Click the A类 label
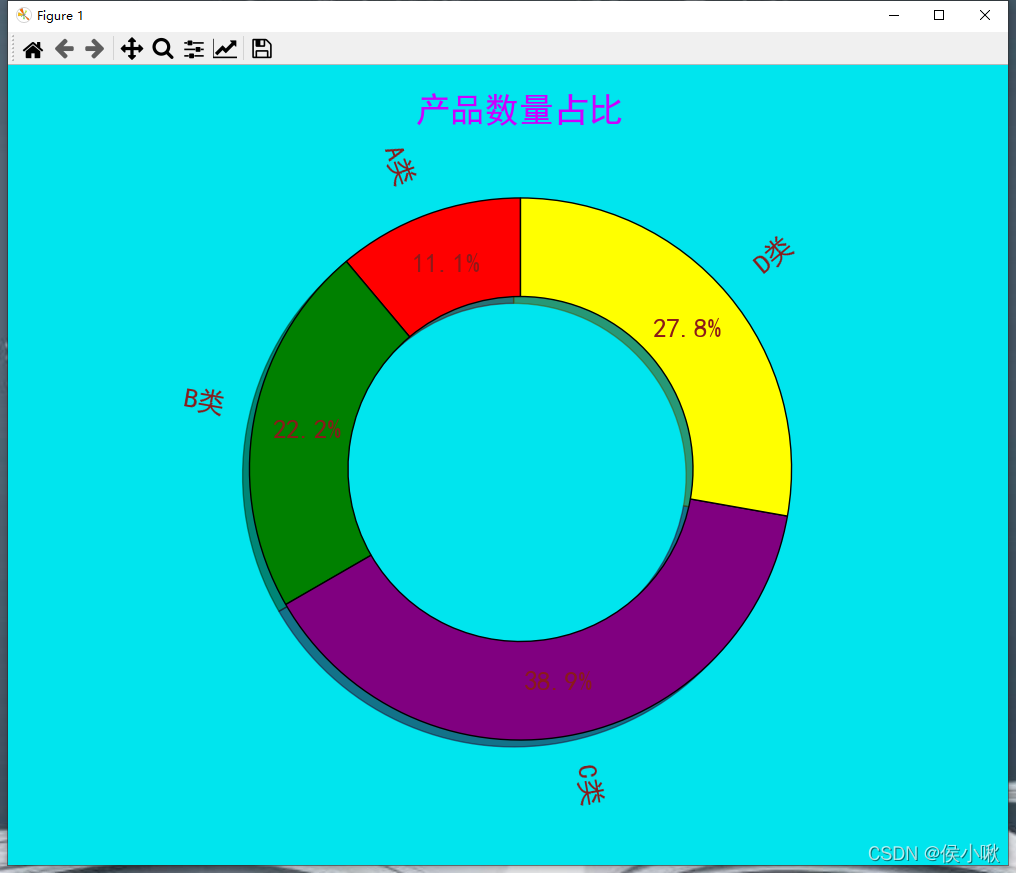 400,167
